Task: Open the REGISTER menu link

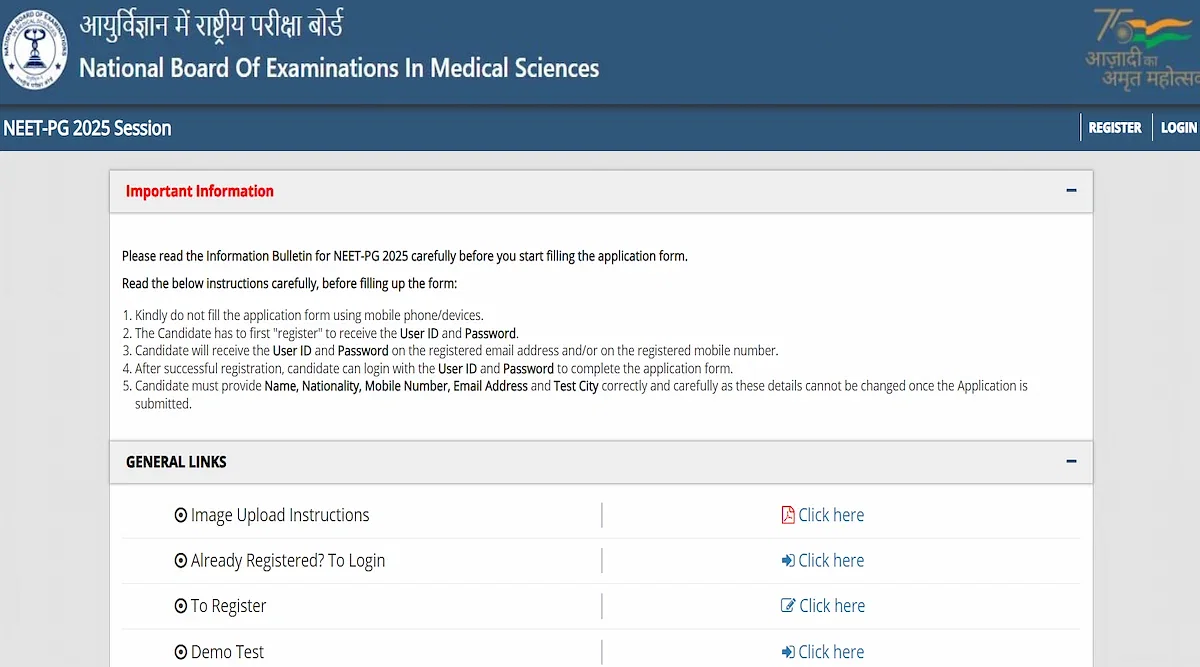Action: [x=1115, y=128]
